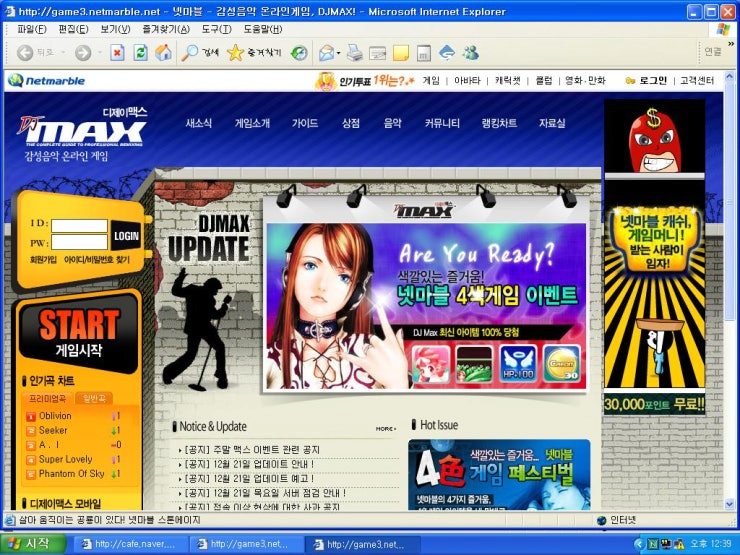
Task: Click the Super Lovely song in chart
Action: click(x=66, y=459)
